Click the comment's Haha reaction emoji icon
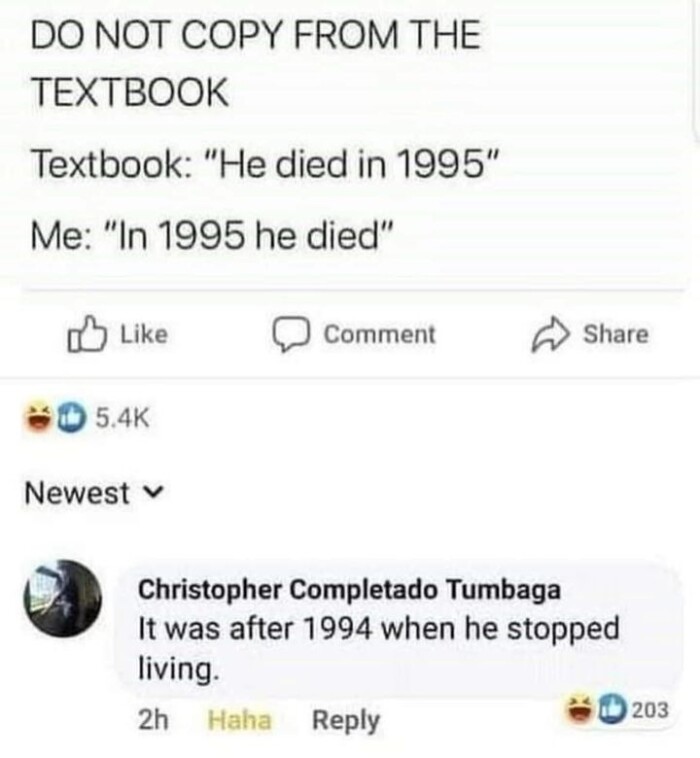Viewport: 700px width, 758px height. point(582,709)
